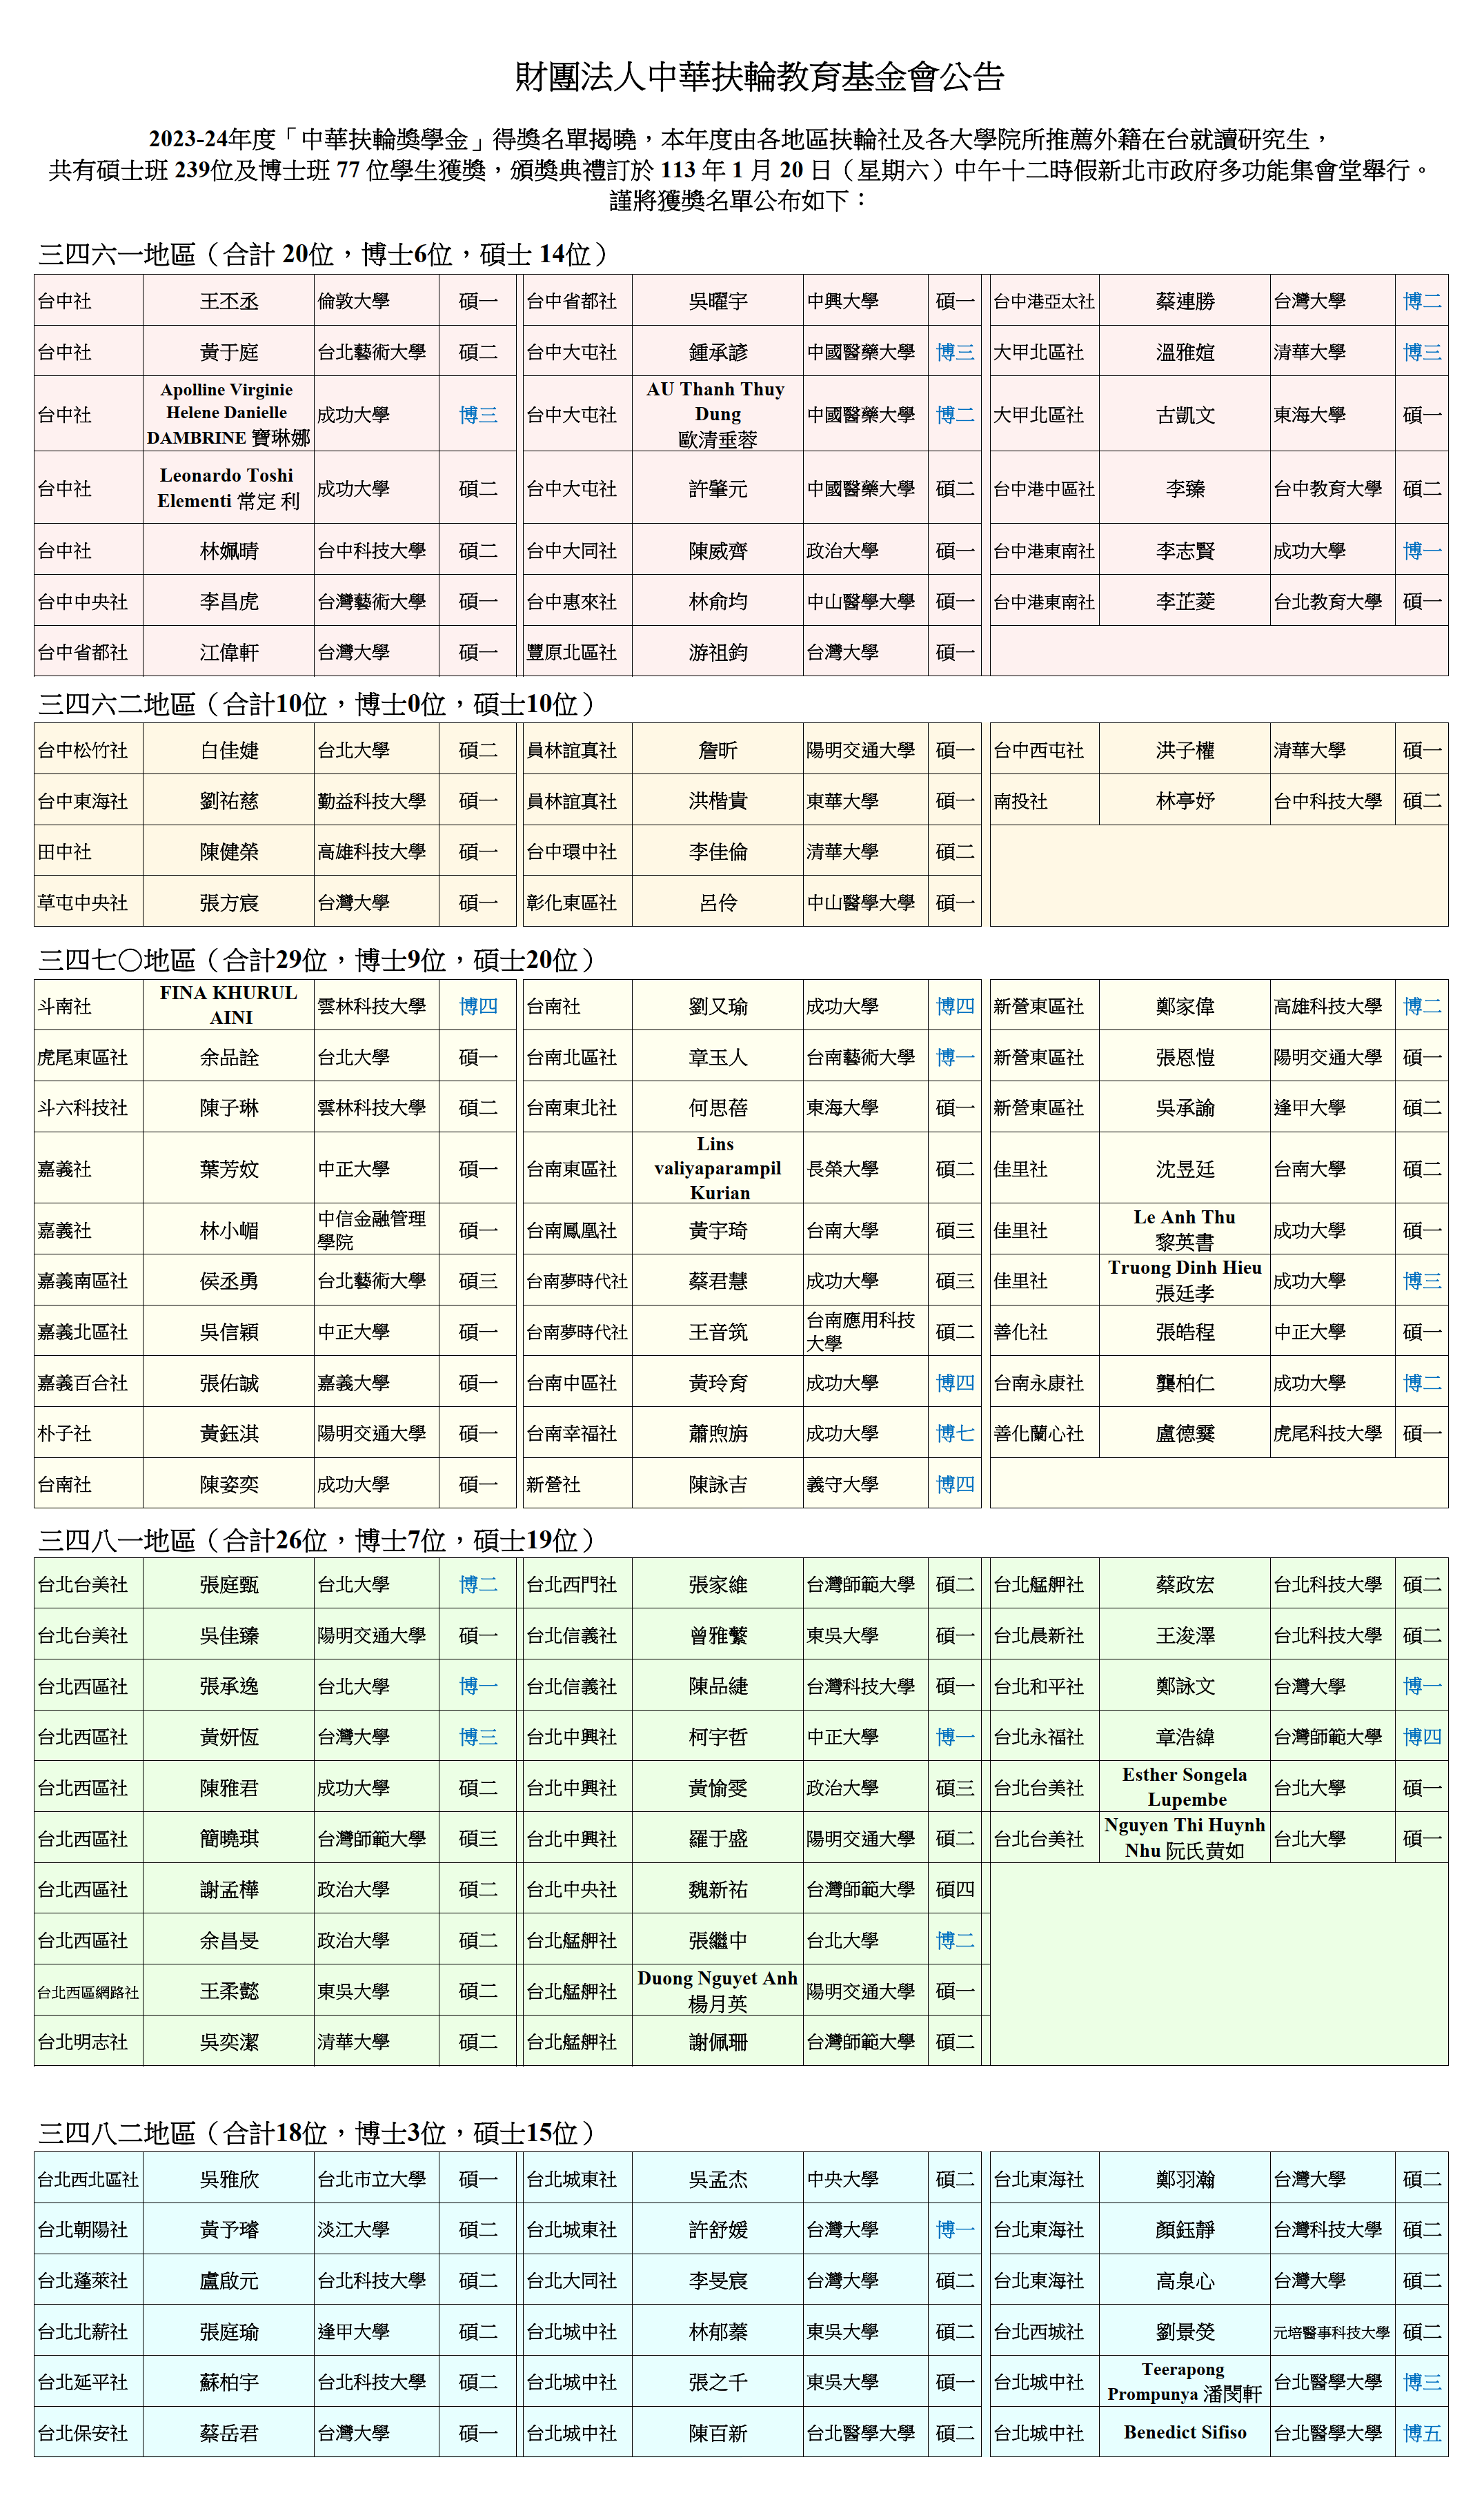Click the university cell 台北市立大學
1484x2493 pixels.
pos(376,2179)
